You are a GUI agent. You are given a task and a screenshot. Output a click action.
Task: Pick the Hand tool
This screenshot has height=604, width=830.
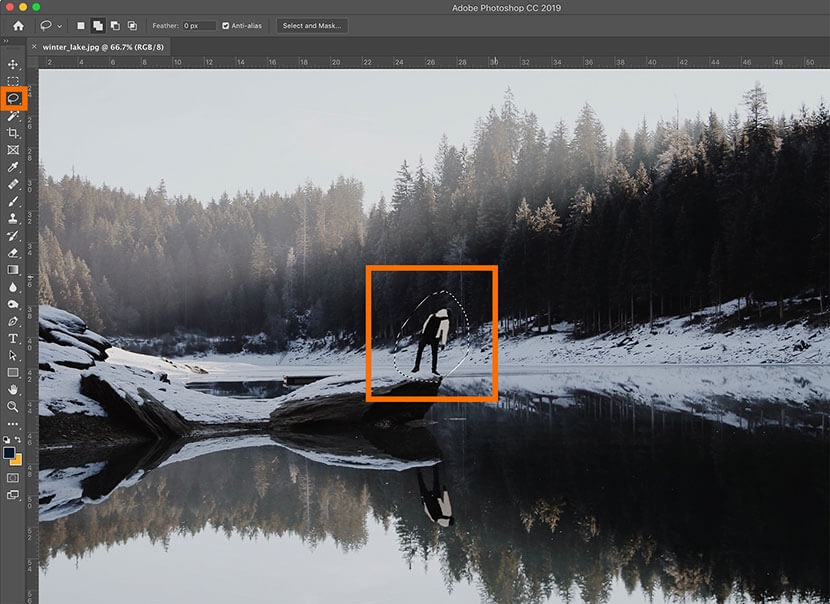pos(13,390)
